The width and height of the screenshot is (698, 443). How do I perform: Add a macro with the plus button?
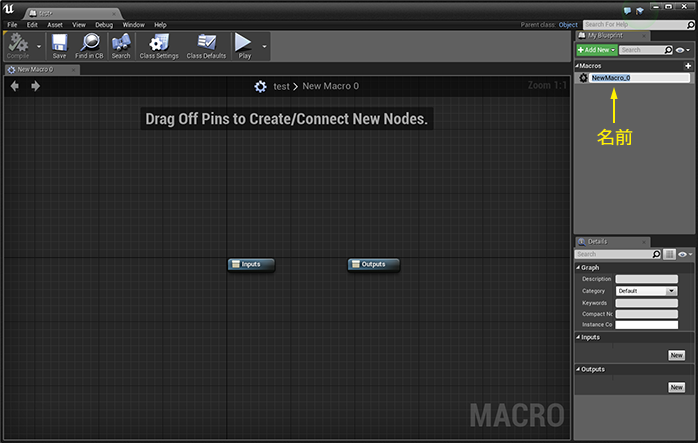688,66
